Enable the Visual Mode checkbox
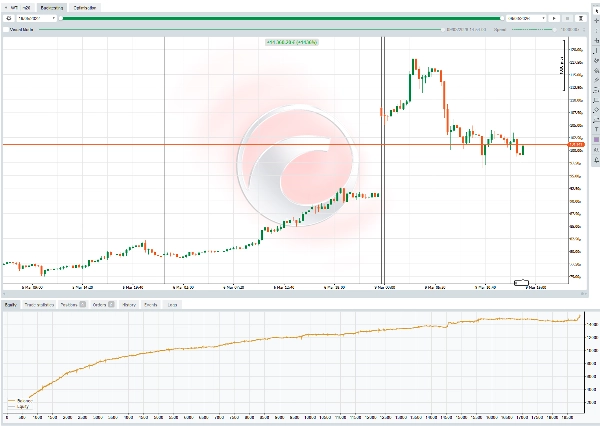The width and height of the screenshot is (600, 426). pyautogui.click(x=6, y=29)
